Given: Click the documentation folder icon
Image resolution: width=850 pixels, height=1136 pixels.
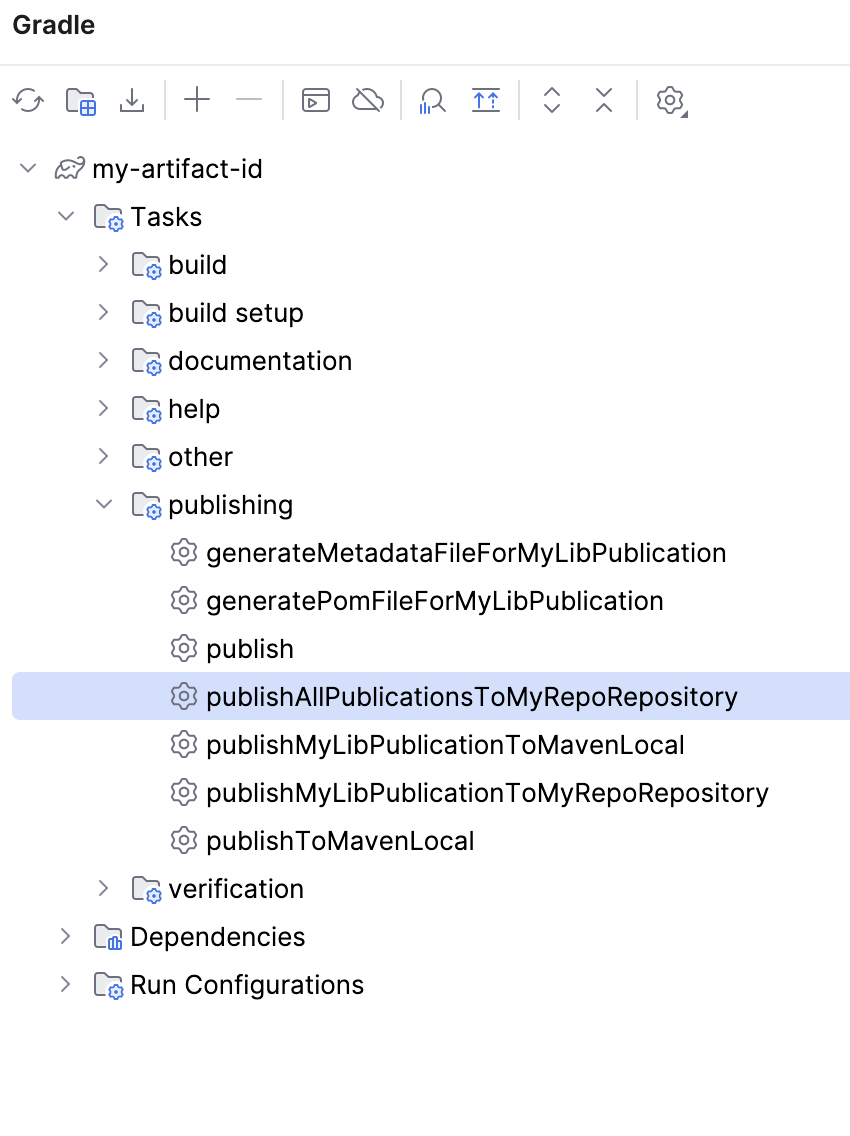Looking at the screenshot, I should point(146,361).
